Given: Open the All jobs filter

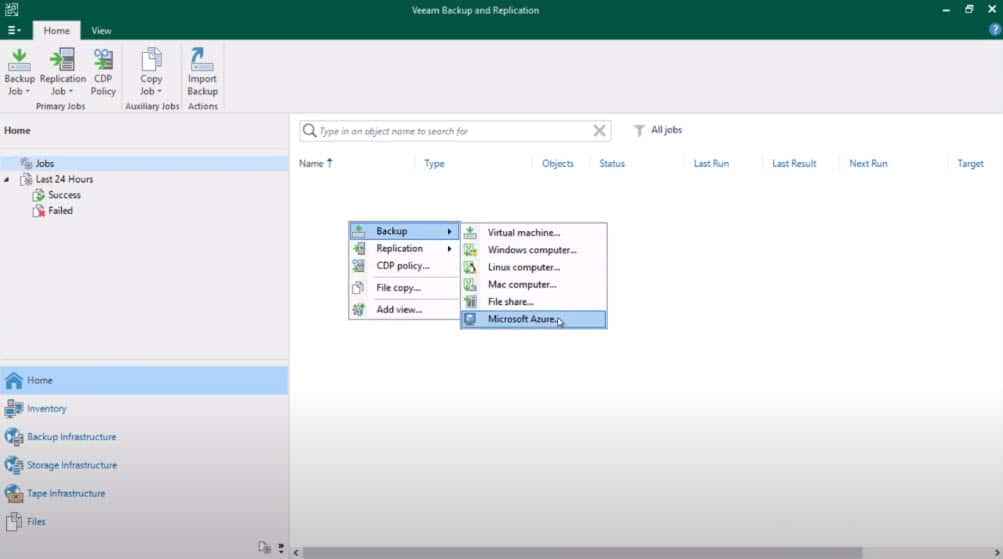Looking at the screenshot, I should pos(658,130).
